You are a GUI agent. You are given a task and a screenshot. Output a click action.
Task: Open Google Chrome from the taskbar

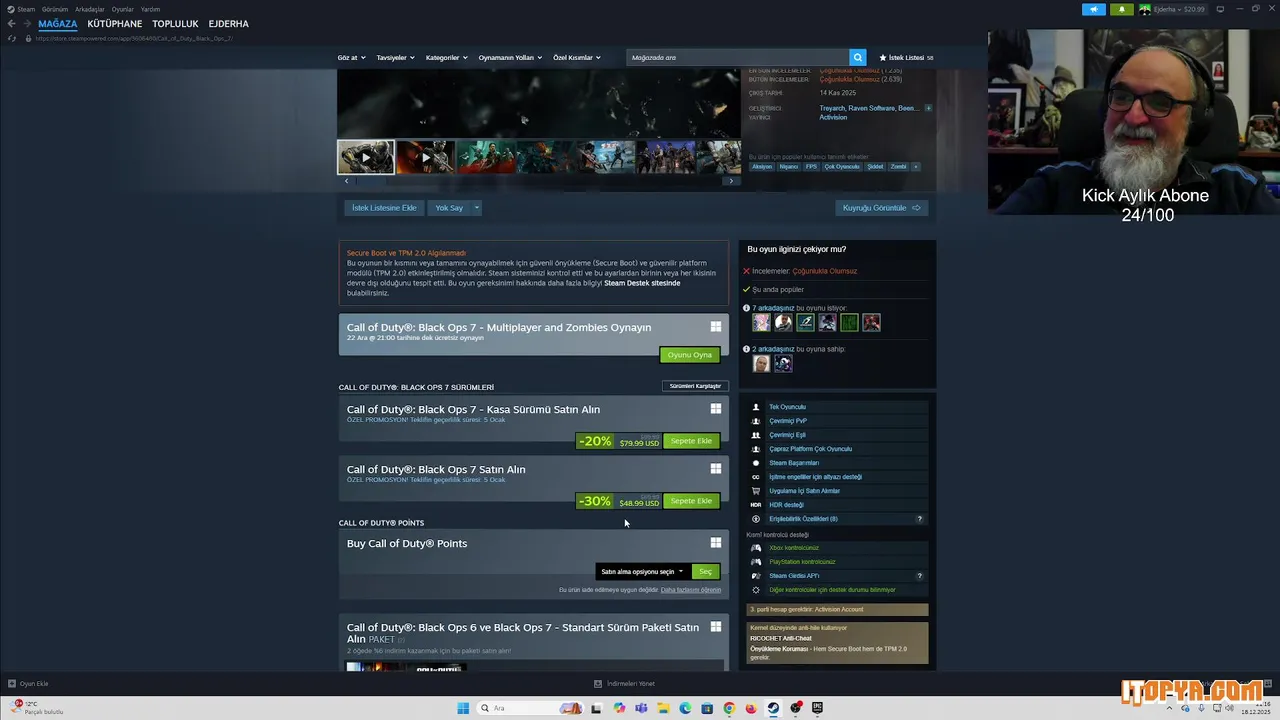click(x=729, y=708)
